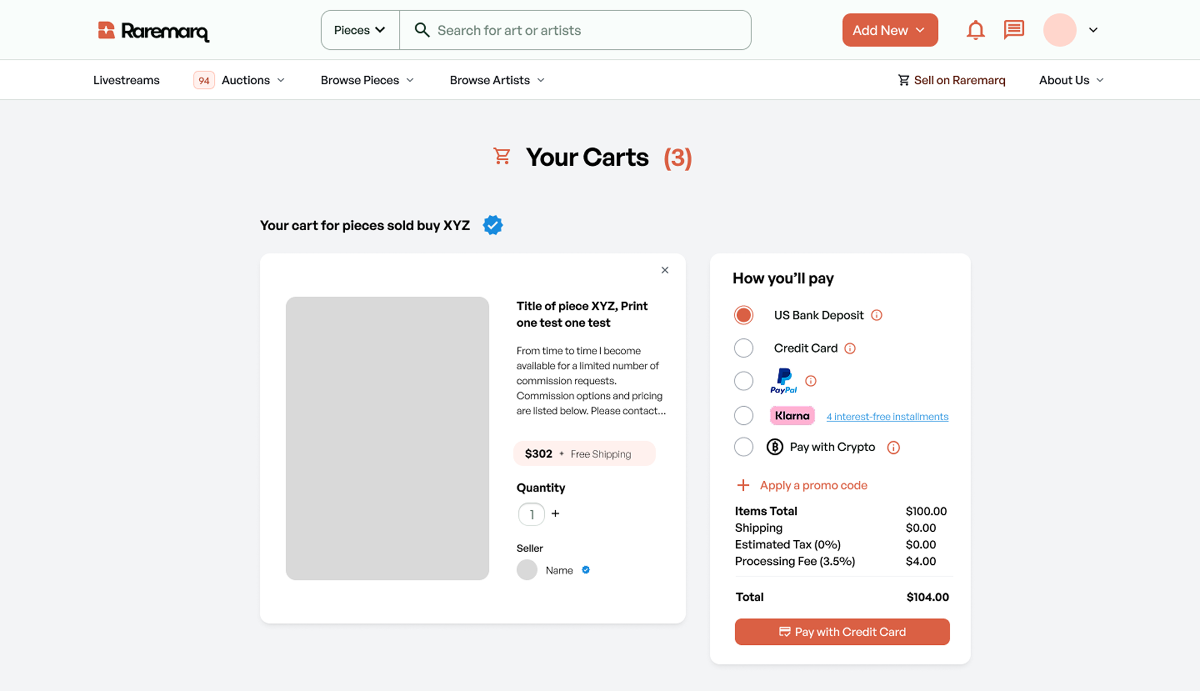Viewport: 1200px width, 691px height.
Task: Click the Raremarq logo
Action: [154, 31]
